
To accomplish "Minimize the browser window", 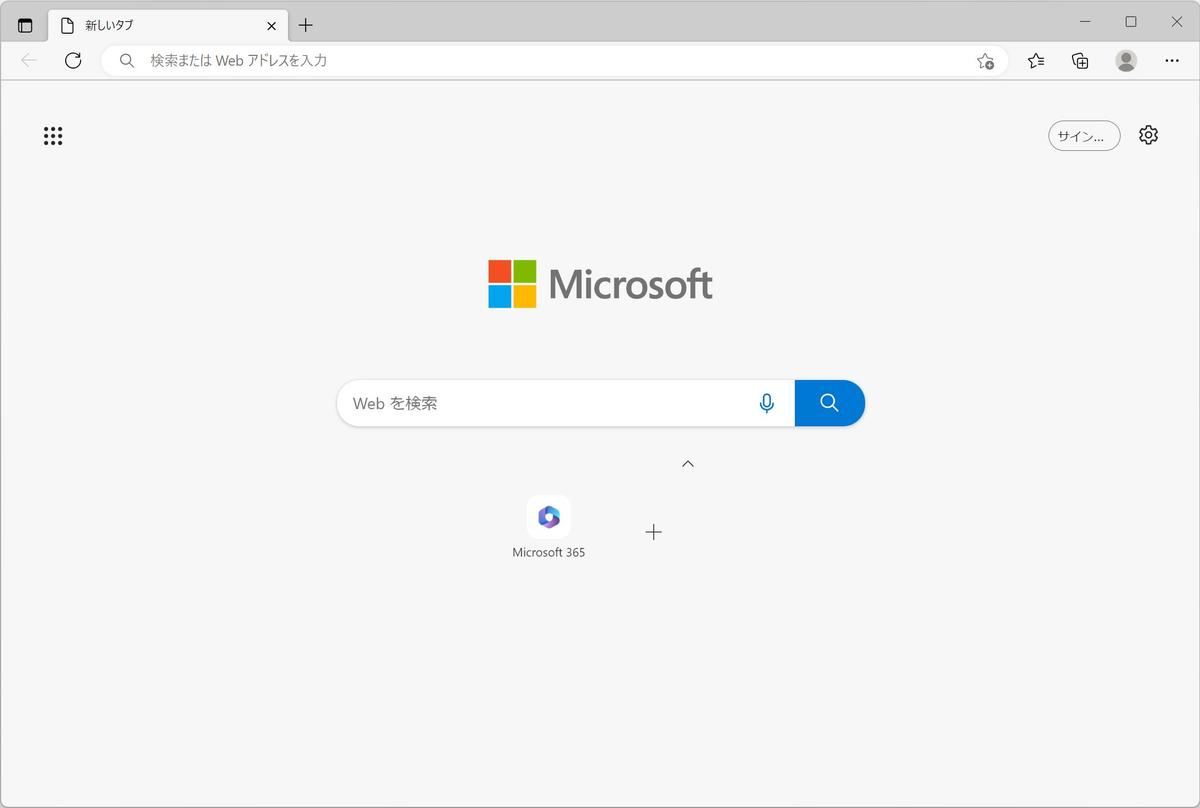I will 1085,21.
